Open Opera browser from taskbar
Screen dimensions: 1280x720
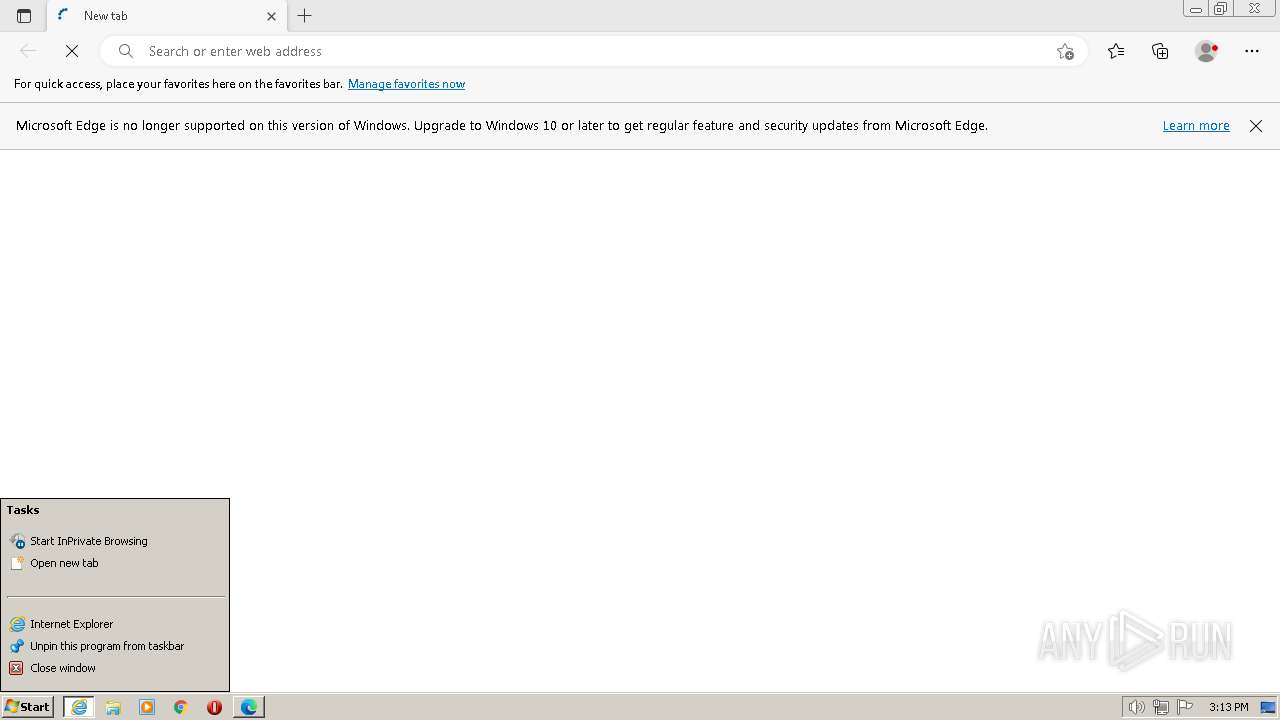click(x=214, y=707)
